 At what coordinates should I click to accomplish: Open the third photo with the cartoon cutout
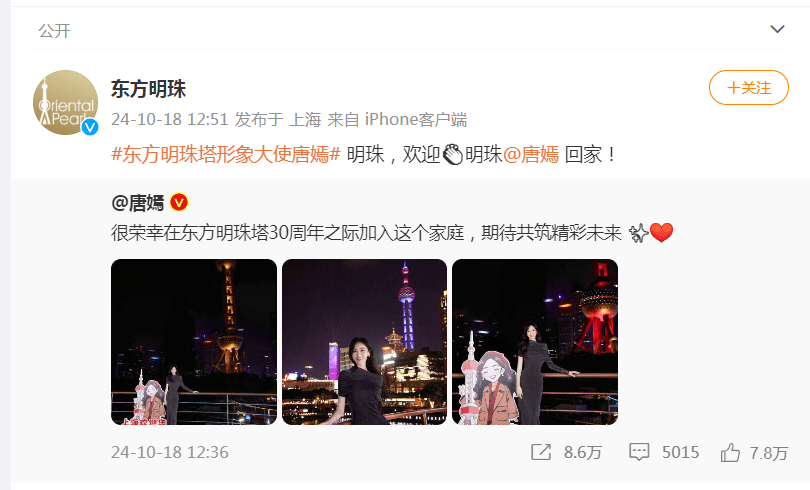(535, 342)
